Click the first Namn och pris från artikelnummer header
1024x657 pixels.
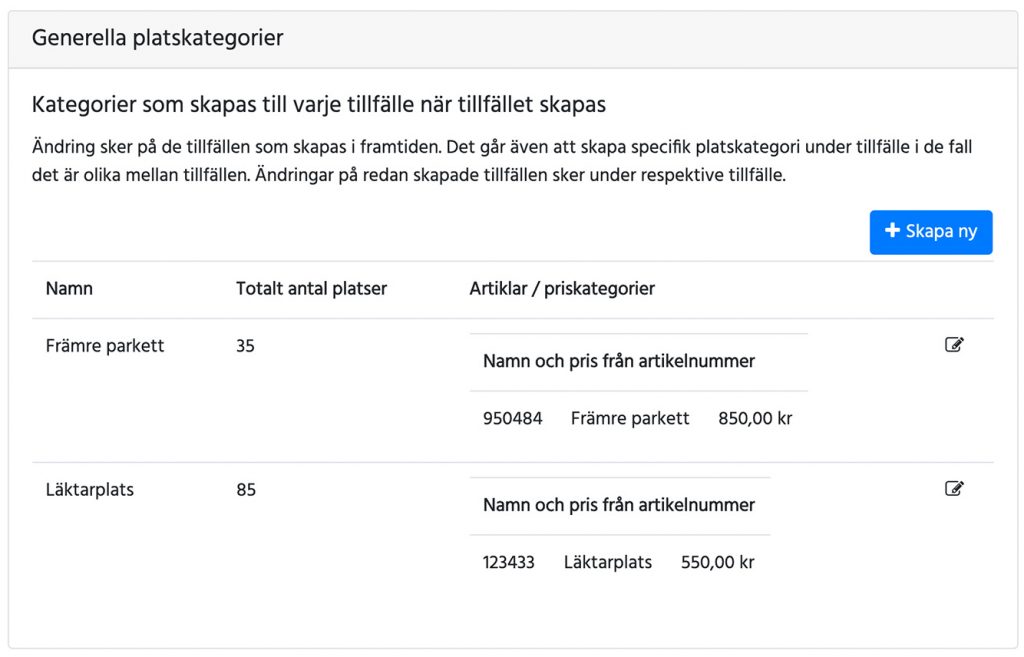pyautogui.click(x=618, y=361)
